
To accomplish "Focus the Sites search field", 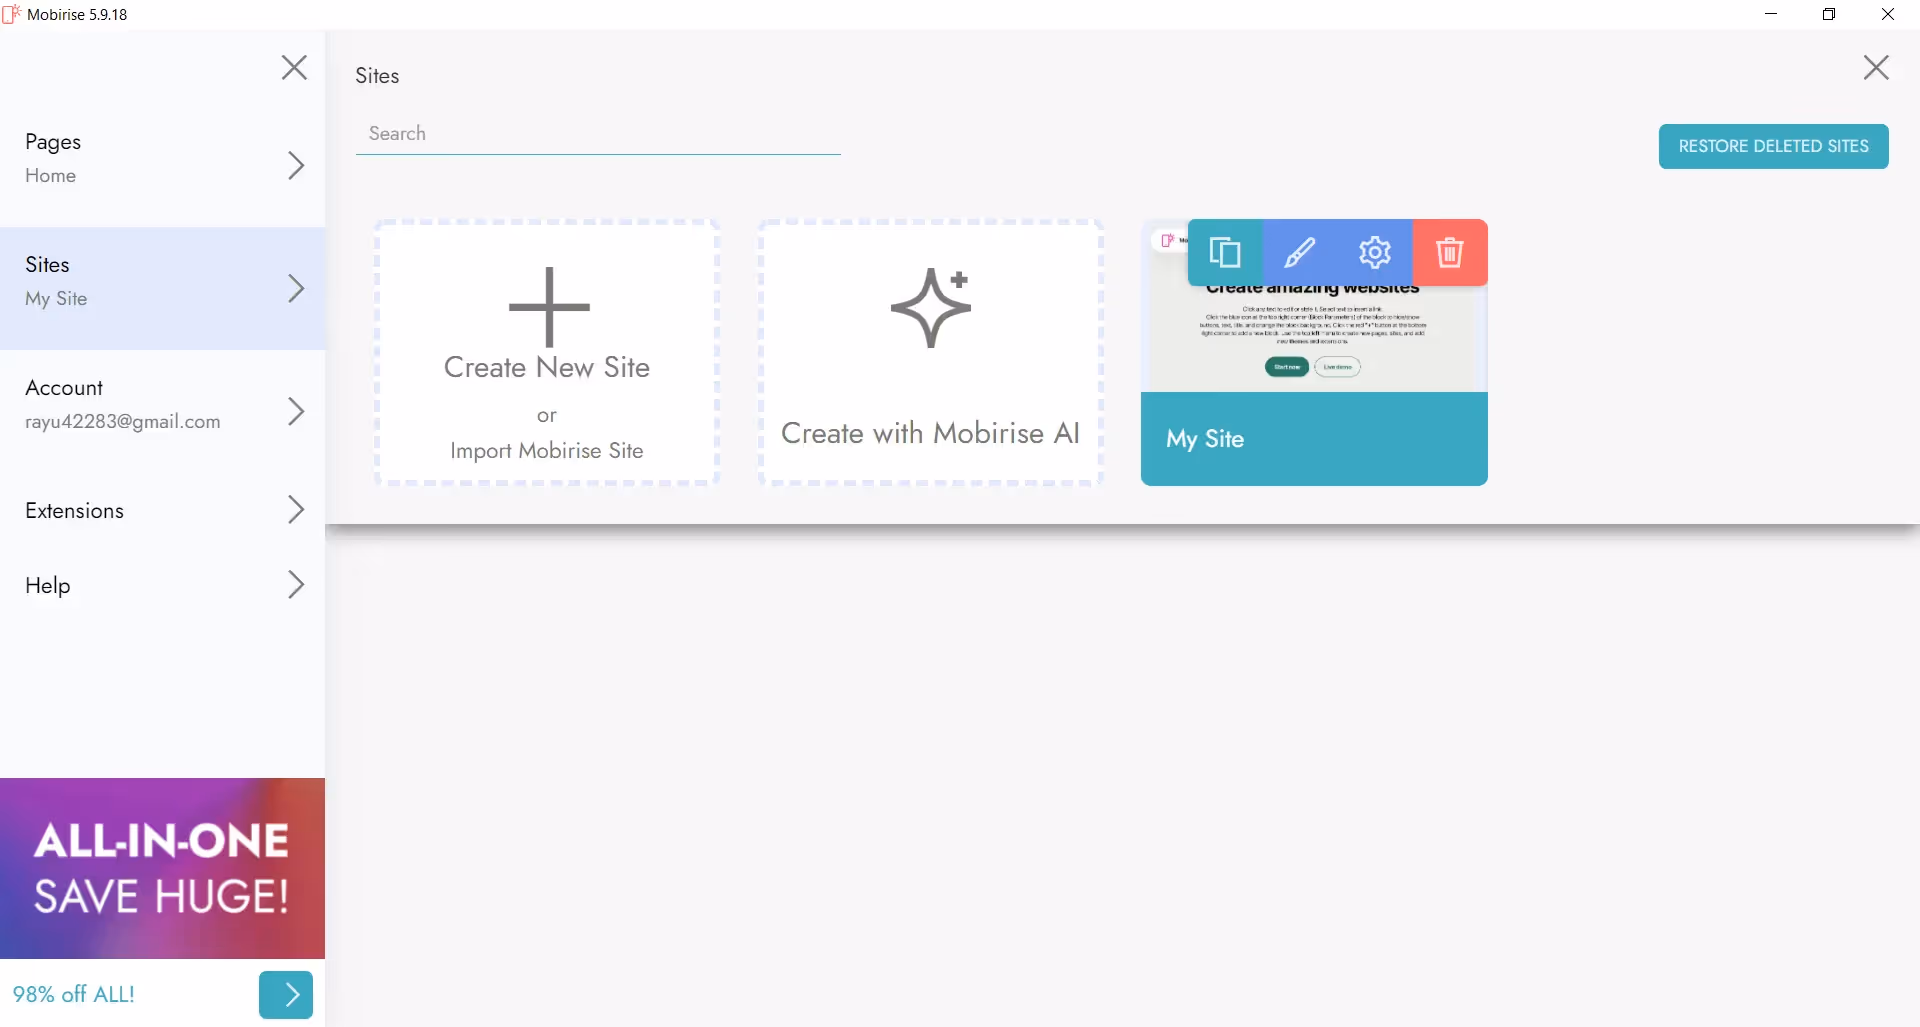I will pos(598,134).
